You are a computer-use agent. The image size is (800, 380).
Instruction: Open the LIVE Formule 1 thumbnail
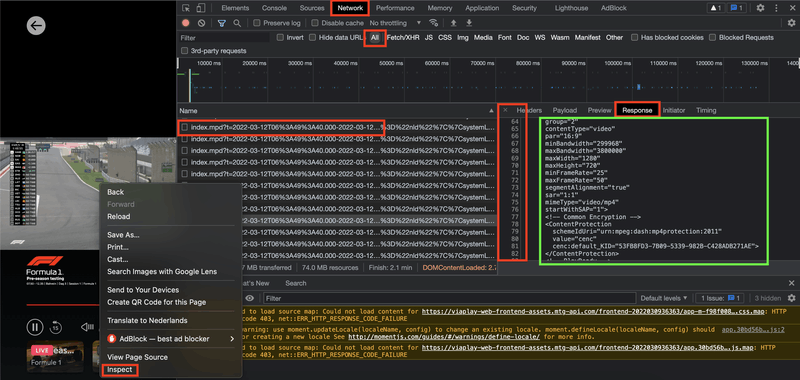point(55,356)
